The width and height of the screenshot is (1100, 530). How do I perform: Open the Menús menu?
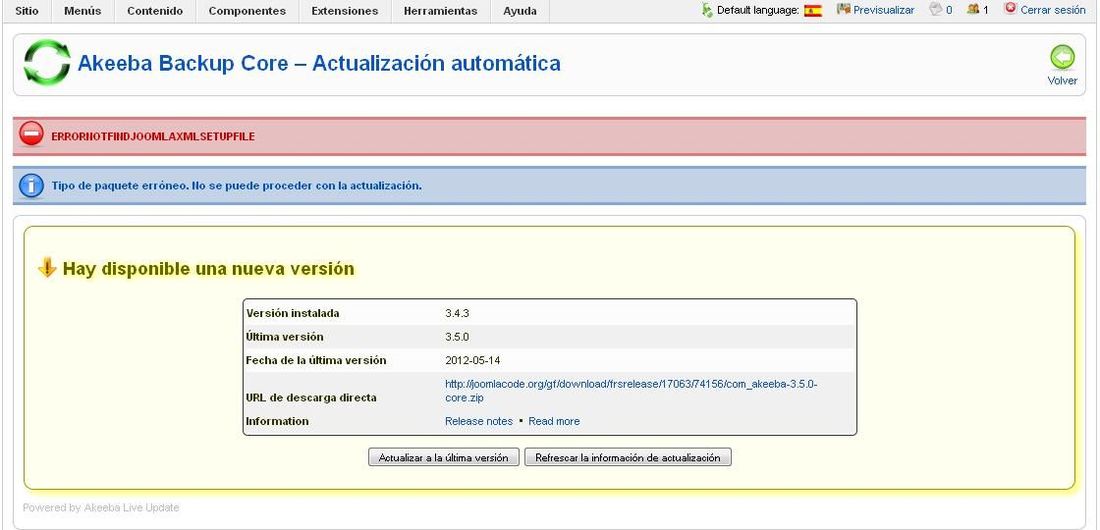pos(82,11)
